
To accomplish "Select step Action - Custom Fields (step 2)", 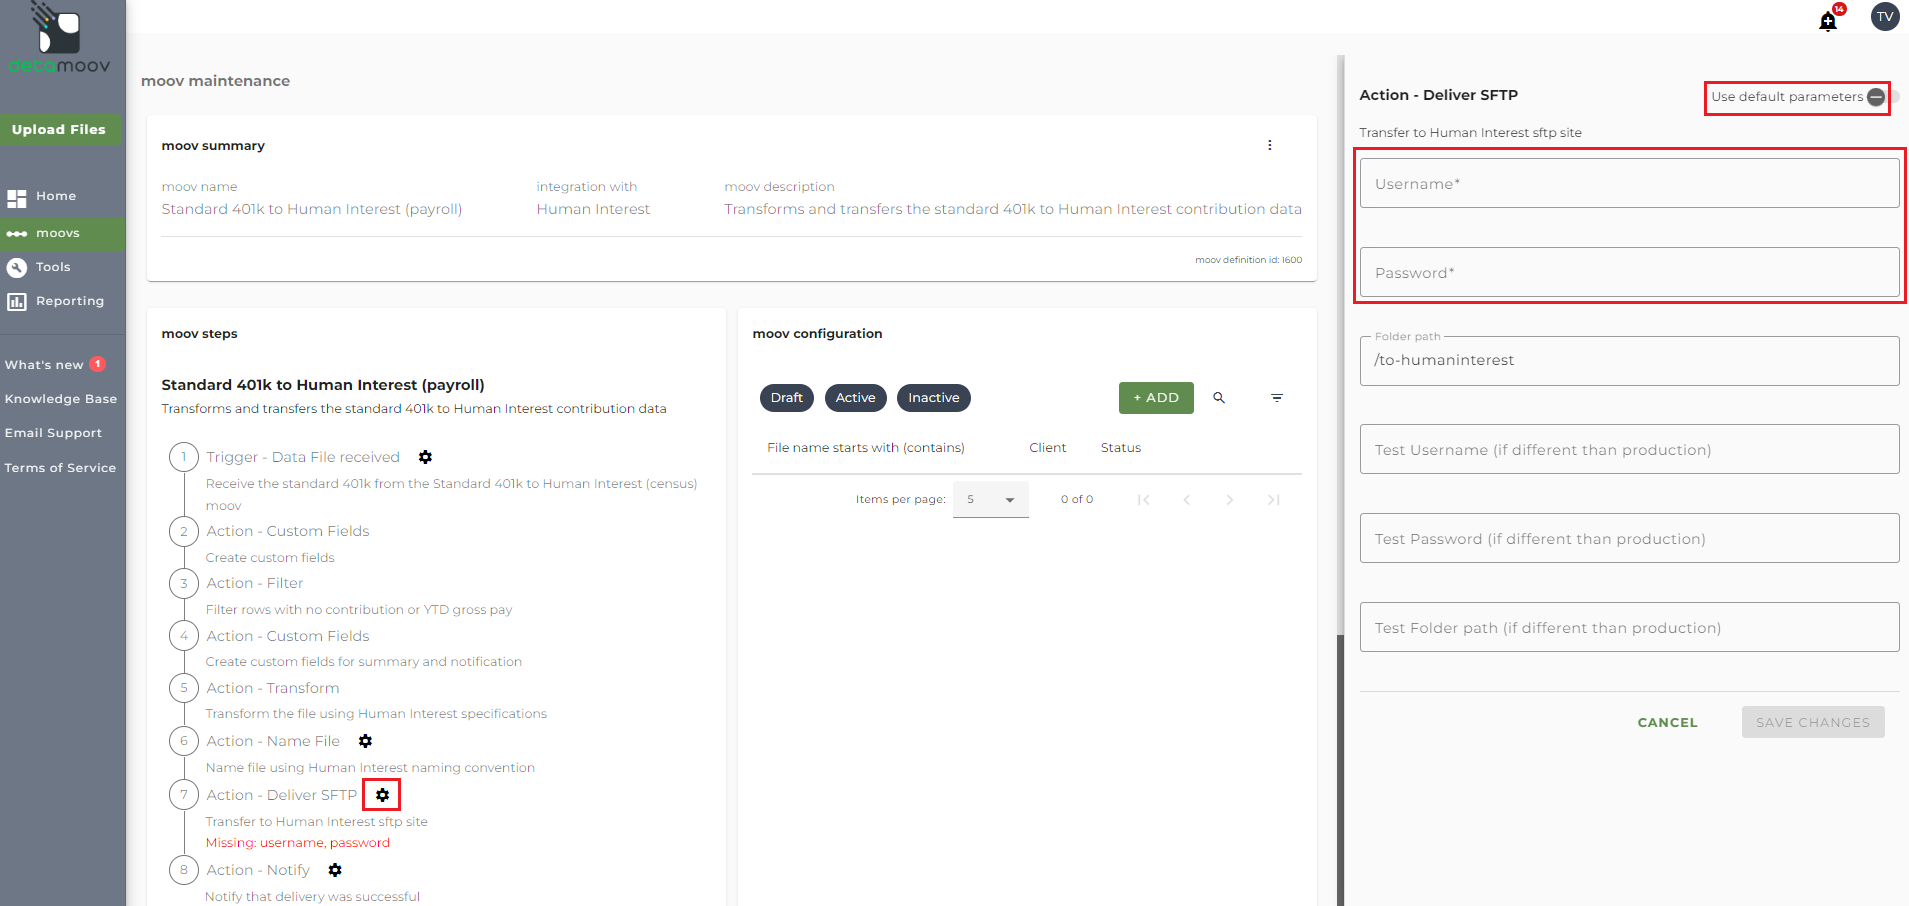I will pyautogui.click(x=288, y=531).
